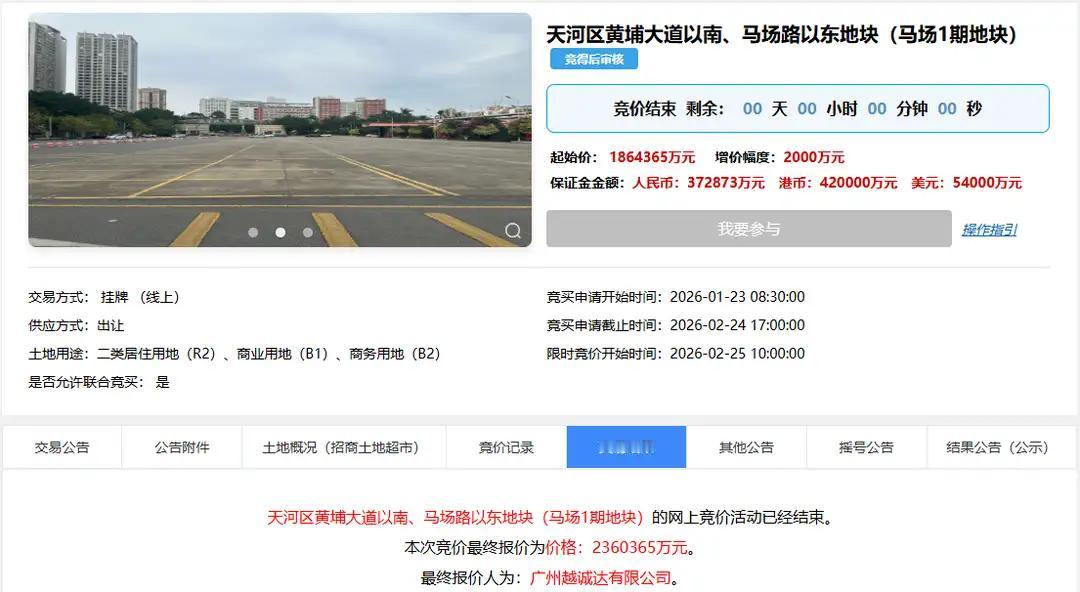Click joint bidding value 是
Image resolution: width=1080 pixels, height=592 pixels.
163,382
